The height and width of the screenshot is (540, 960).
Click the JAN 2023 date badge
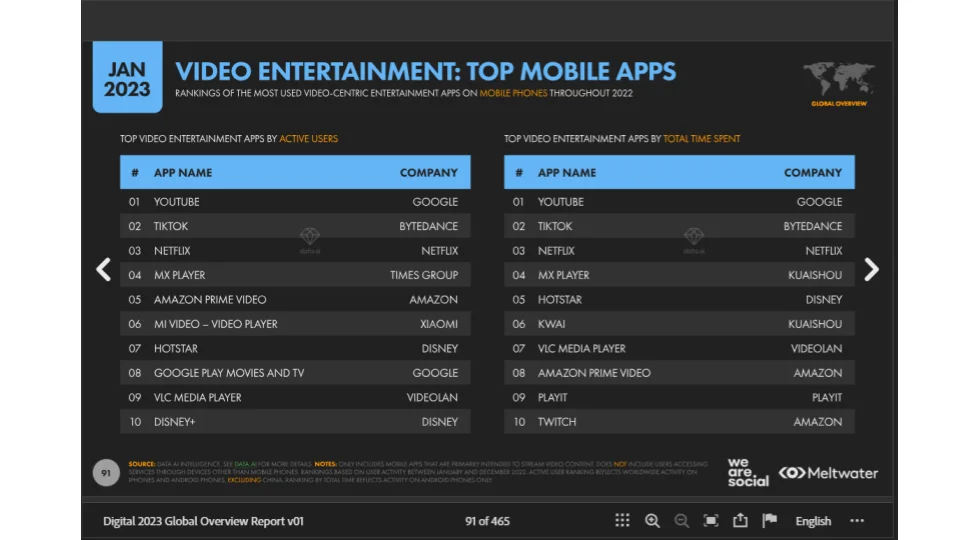click(x=127, y=77)
